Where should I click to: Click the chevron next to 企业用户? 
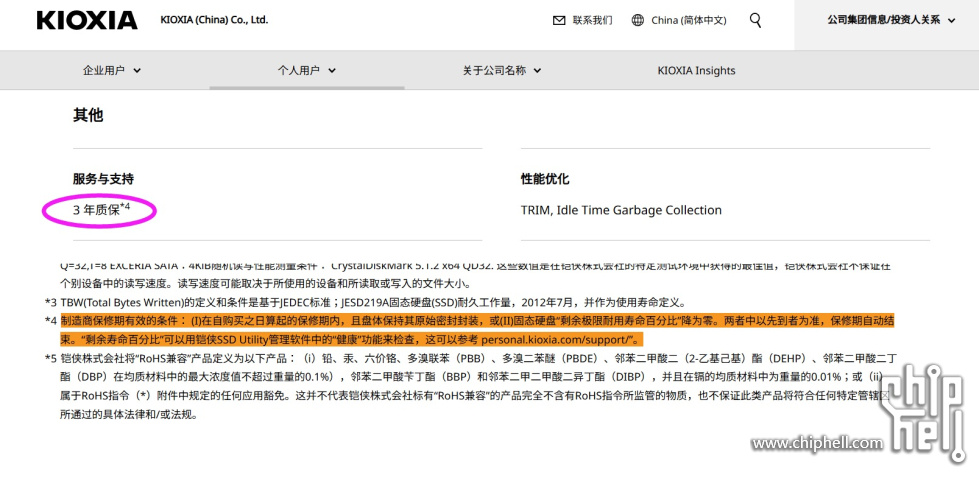pos(137,71)
